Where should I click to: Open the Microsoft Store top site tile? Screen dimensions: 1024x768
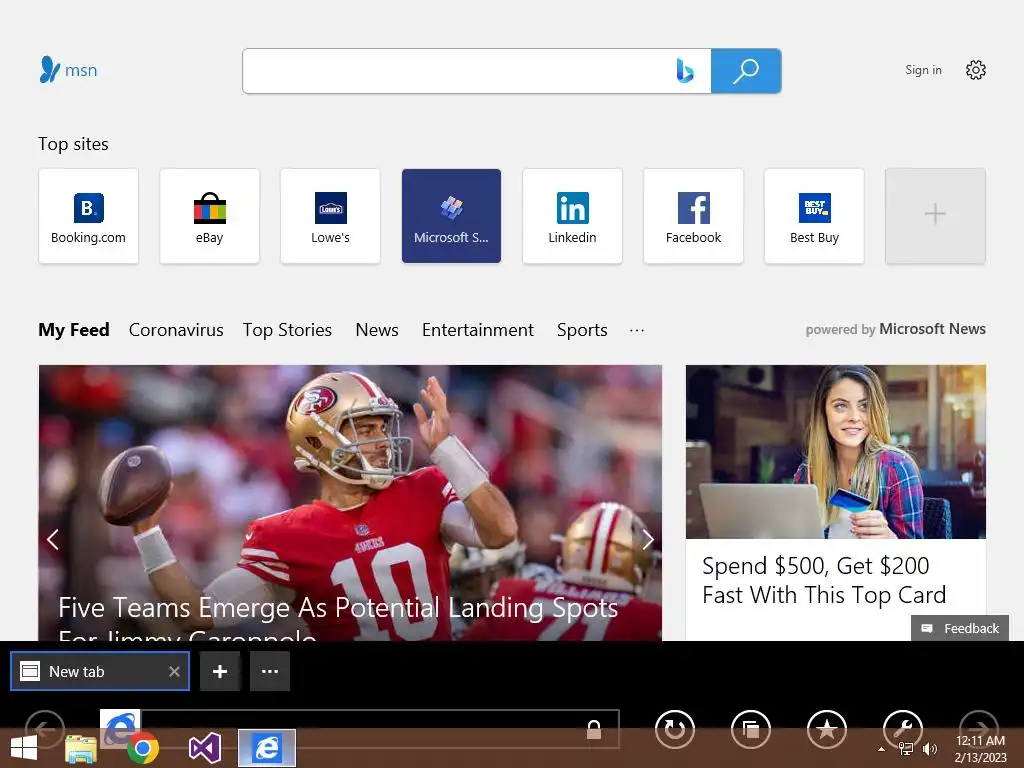pyautogui.click(x=451, y=216)
